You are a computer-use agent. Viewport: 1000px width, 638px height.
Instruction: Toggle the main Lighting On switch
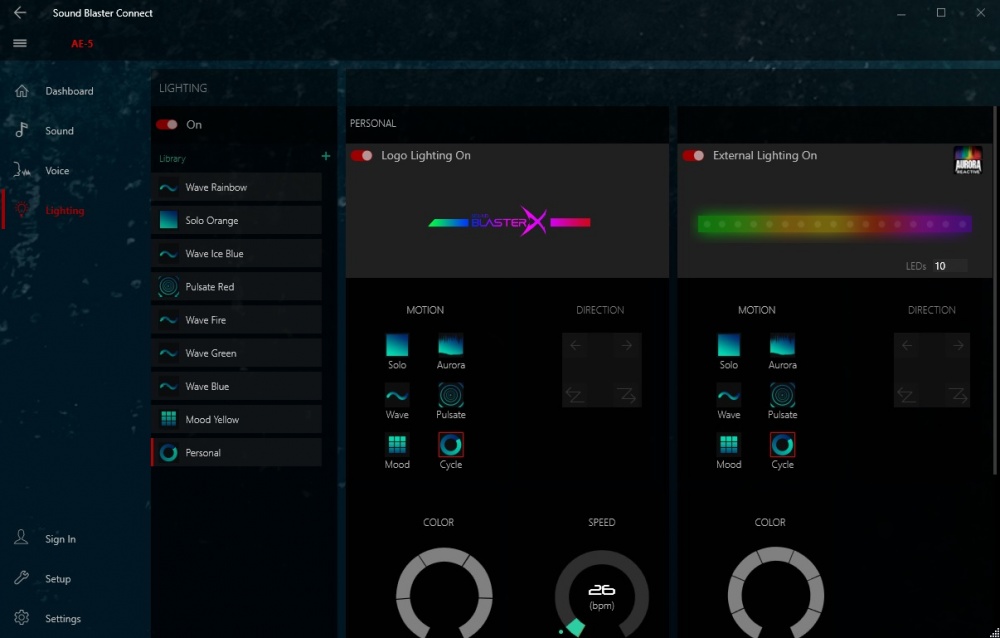[x=167, y=124]
